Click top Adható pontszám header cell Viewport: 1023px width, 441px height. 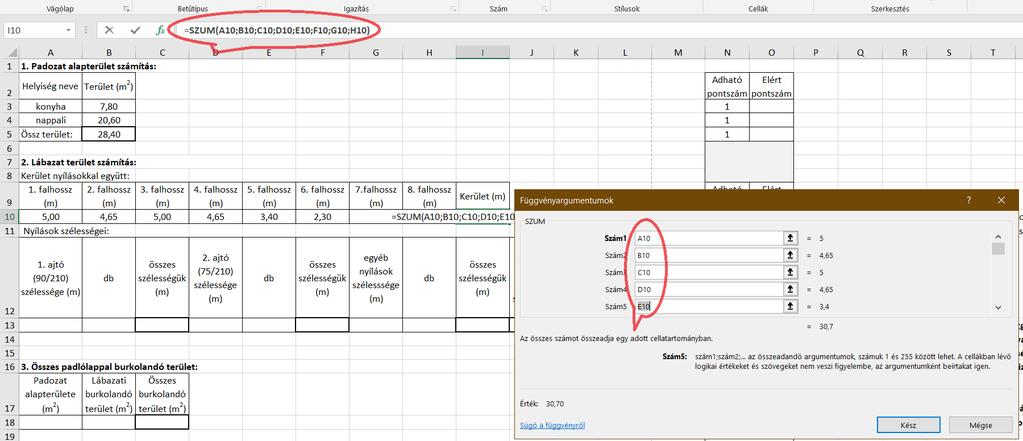point(727,86)
